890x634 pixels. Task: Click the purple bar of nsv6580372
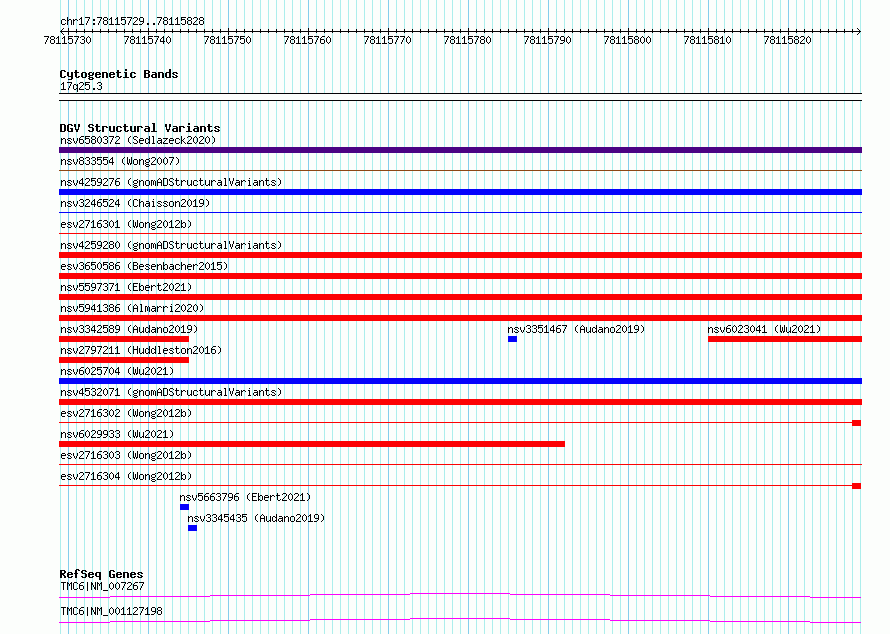click(x=460, y=150)
